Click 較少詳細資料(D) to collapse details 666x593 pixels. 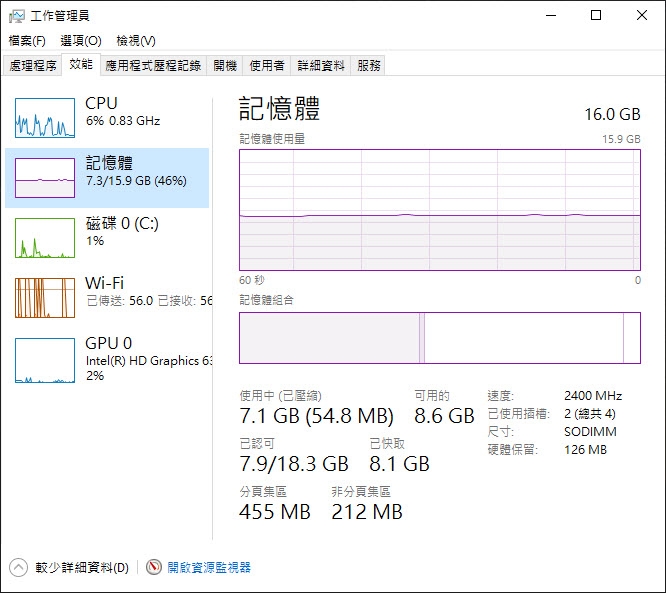82,567
